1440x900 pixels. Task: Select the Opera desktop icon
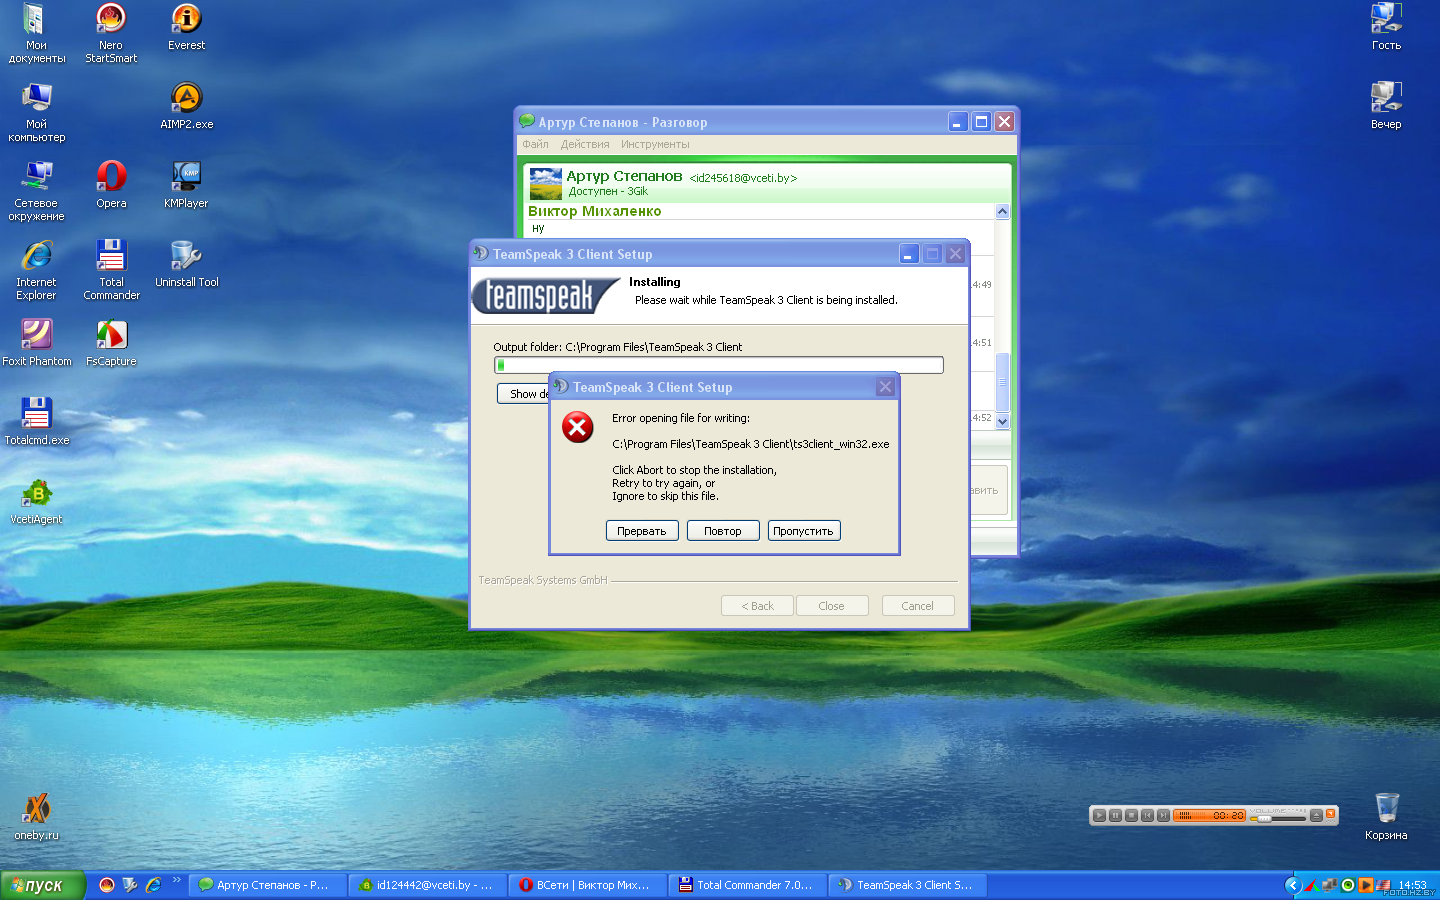click(111, 185)
